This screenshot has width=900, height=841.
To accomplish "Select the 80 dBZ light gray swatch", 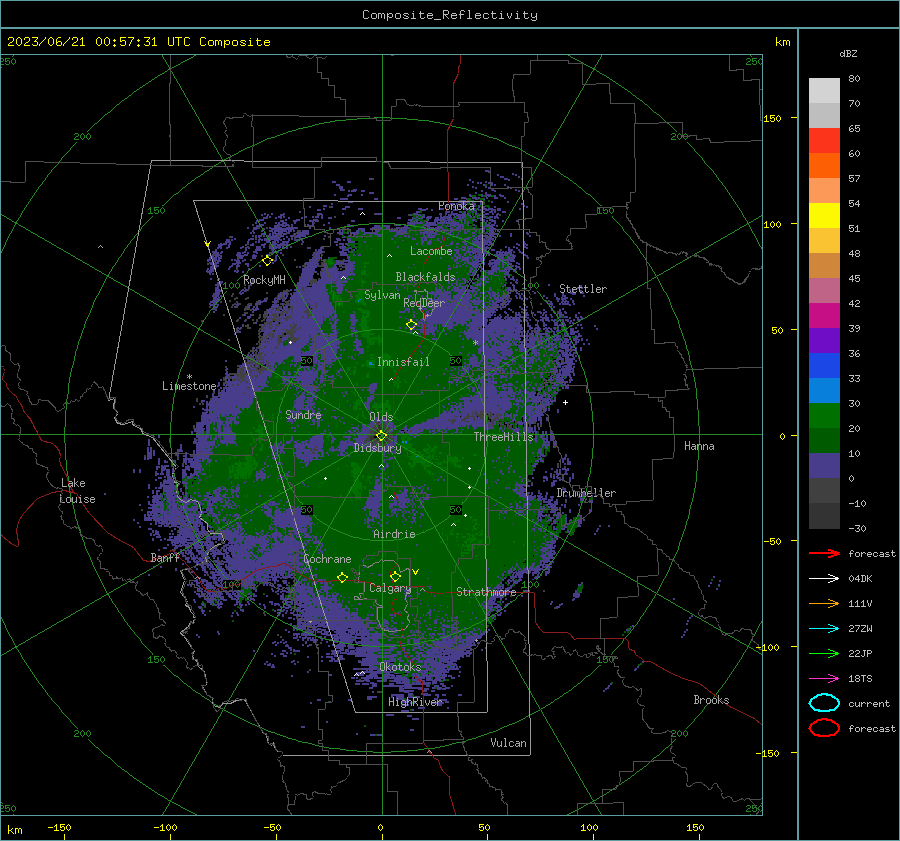I will click(824, 90).
